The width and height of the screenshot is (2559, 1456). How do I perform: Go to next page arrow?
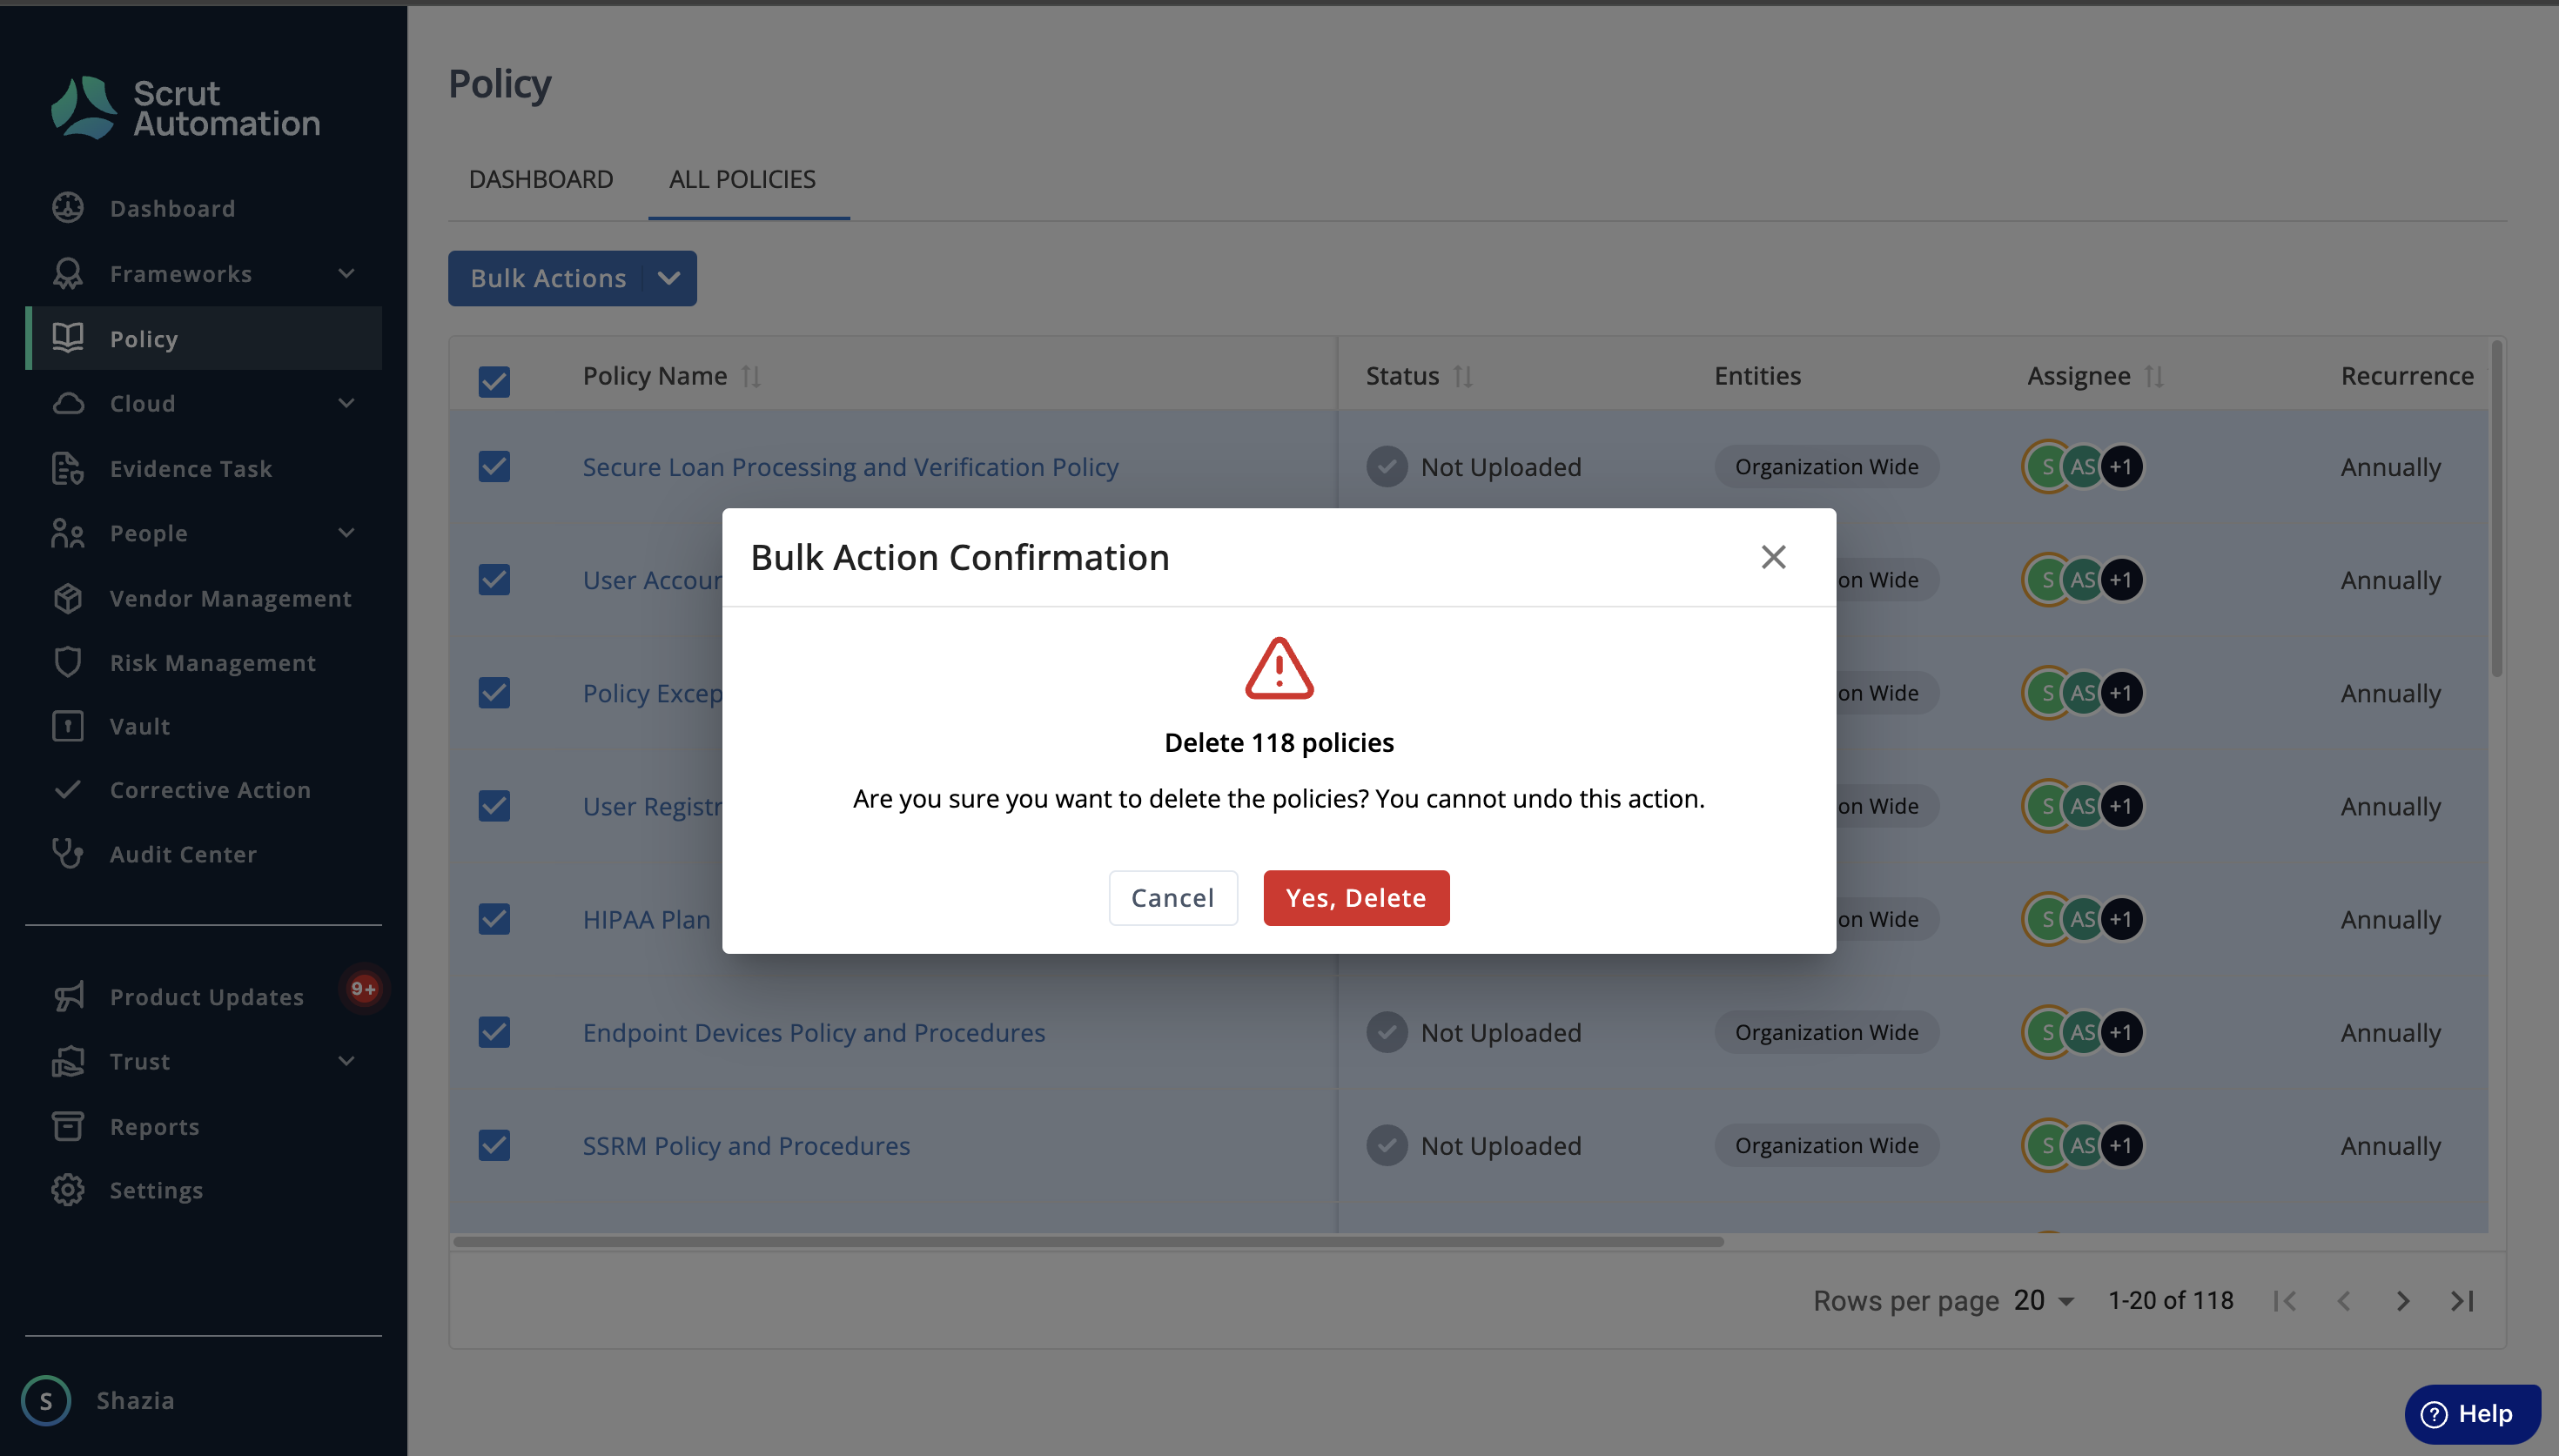tap(2403, 1301)
